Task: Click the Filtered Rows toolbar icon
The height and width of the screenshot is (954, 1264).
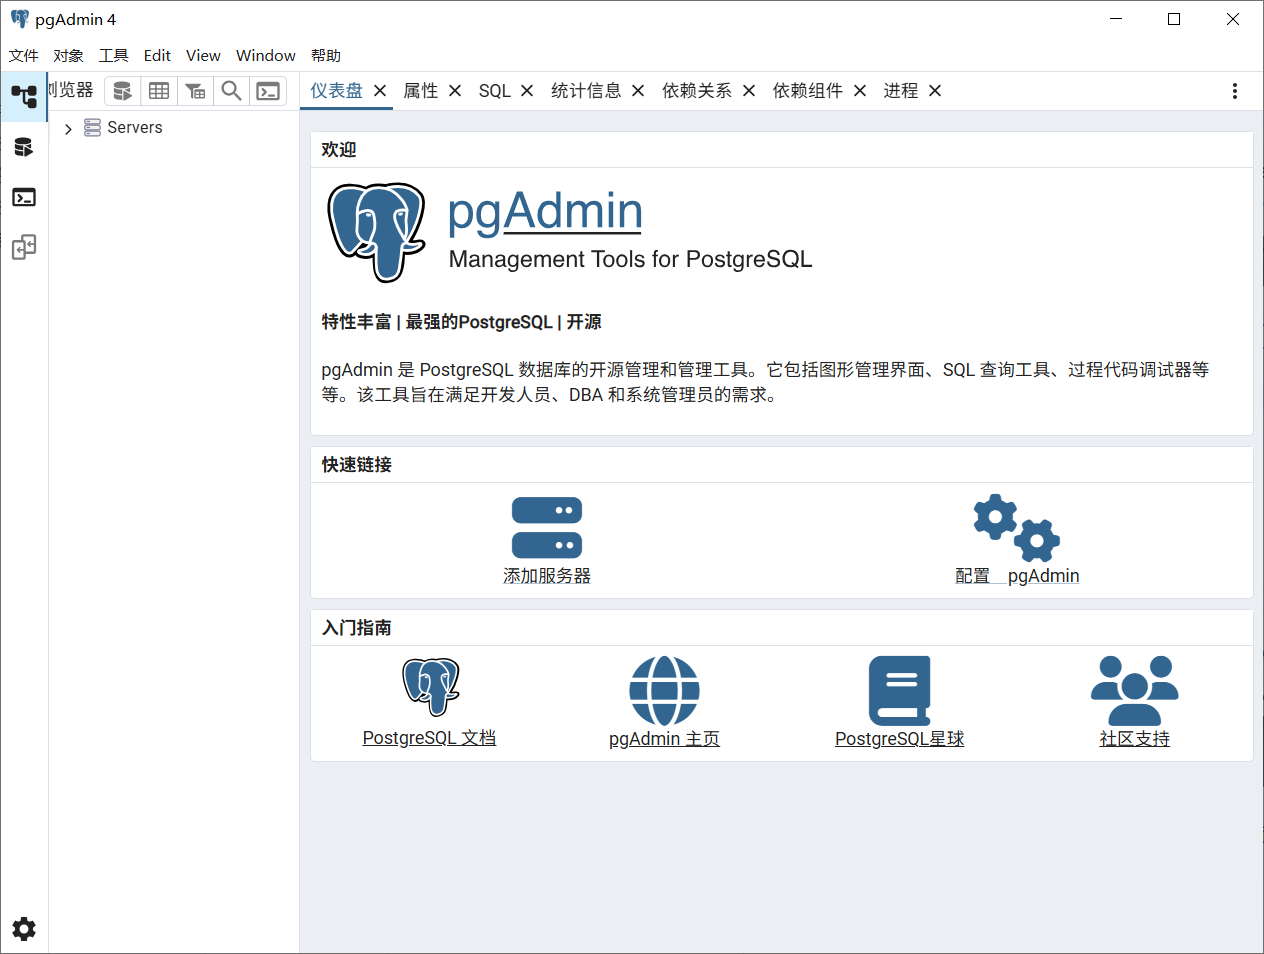Action: tap(195, 91)
